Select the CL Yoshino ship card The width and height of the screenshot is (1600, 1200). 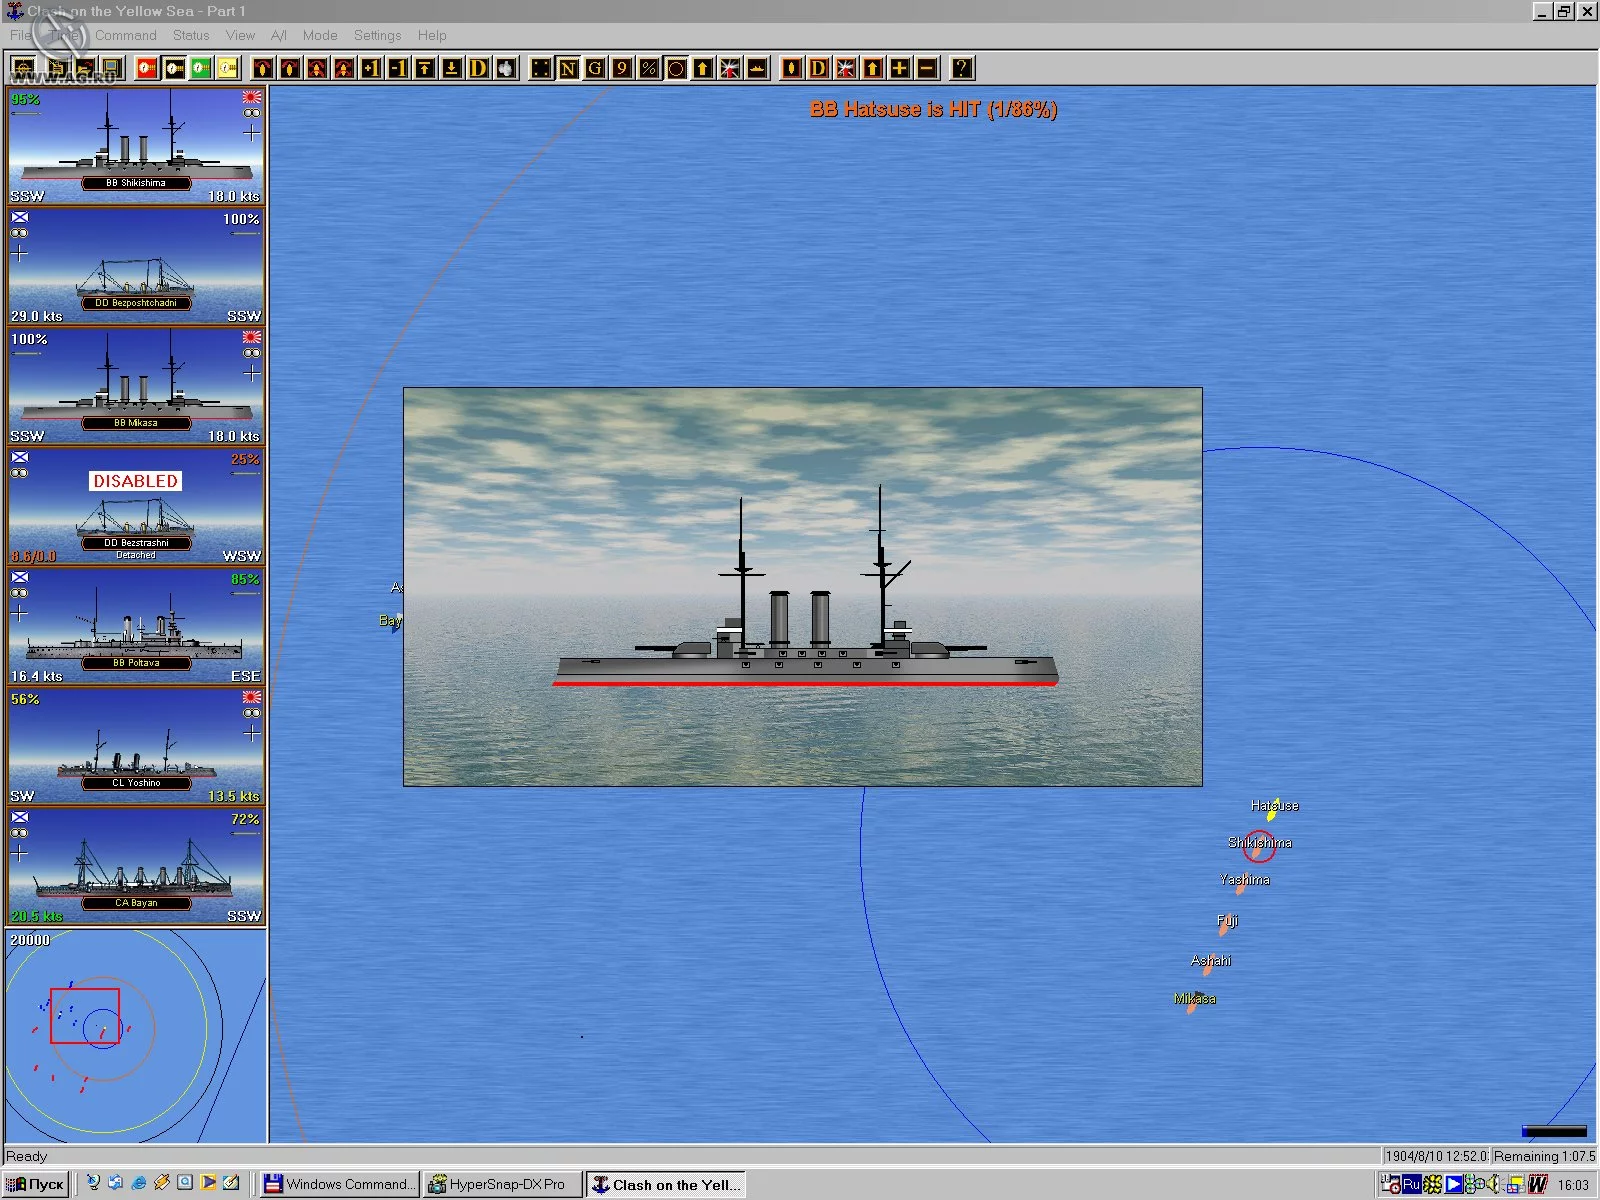click(x=136, y=747)
